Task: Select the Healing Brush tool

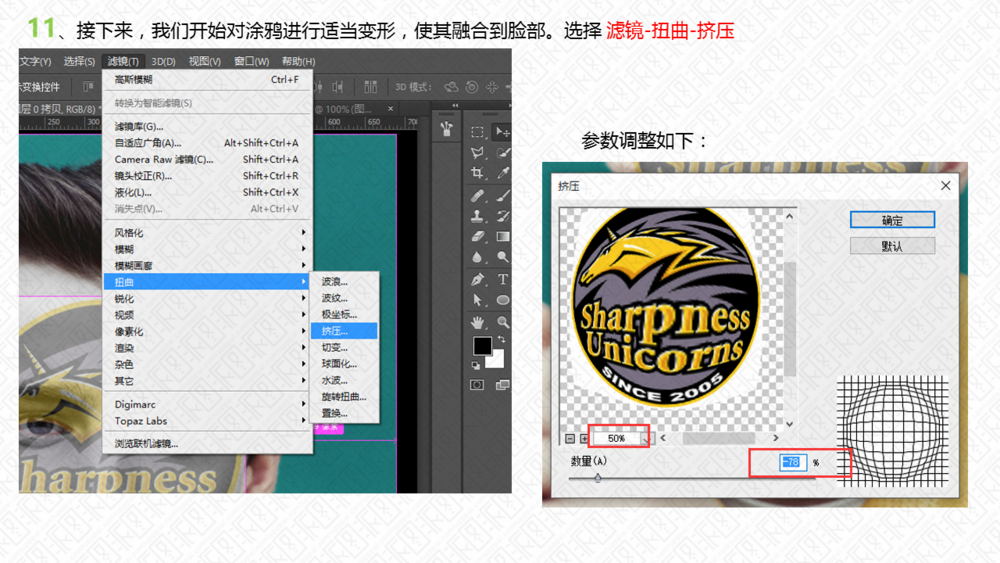Action: (477, 196)
